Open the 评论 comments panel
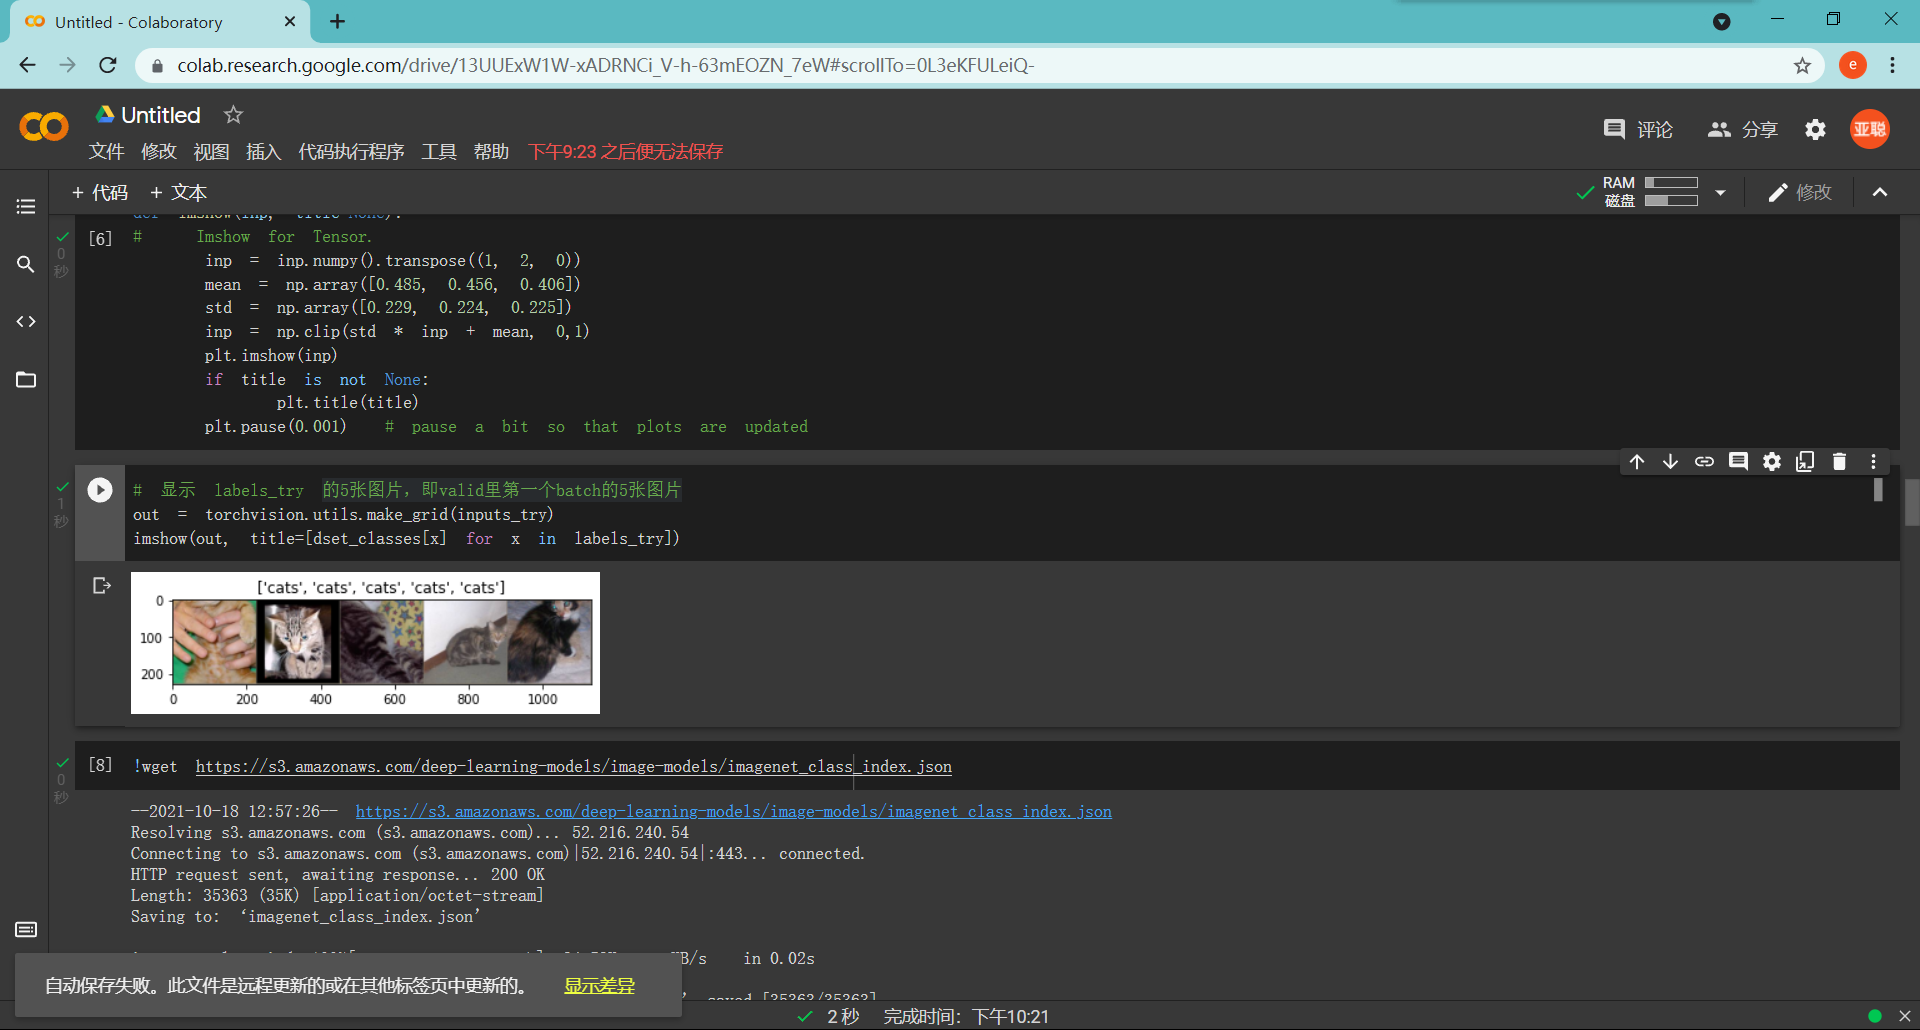This screenshot has width=1920, height=1030. pyautogui.click(x=1638, y=129)
